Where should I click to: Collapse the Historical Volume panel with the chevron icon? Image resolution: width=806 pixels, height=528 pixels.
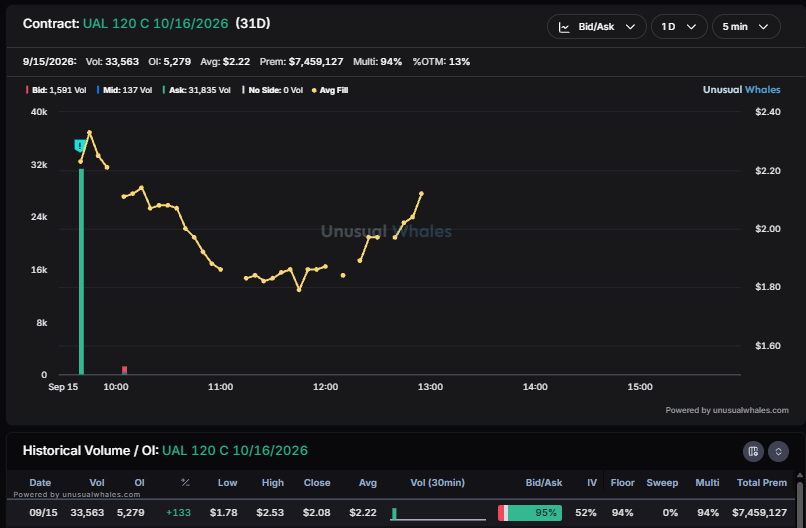[x=778, y=451]
